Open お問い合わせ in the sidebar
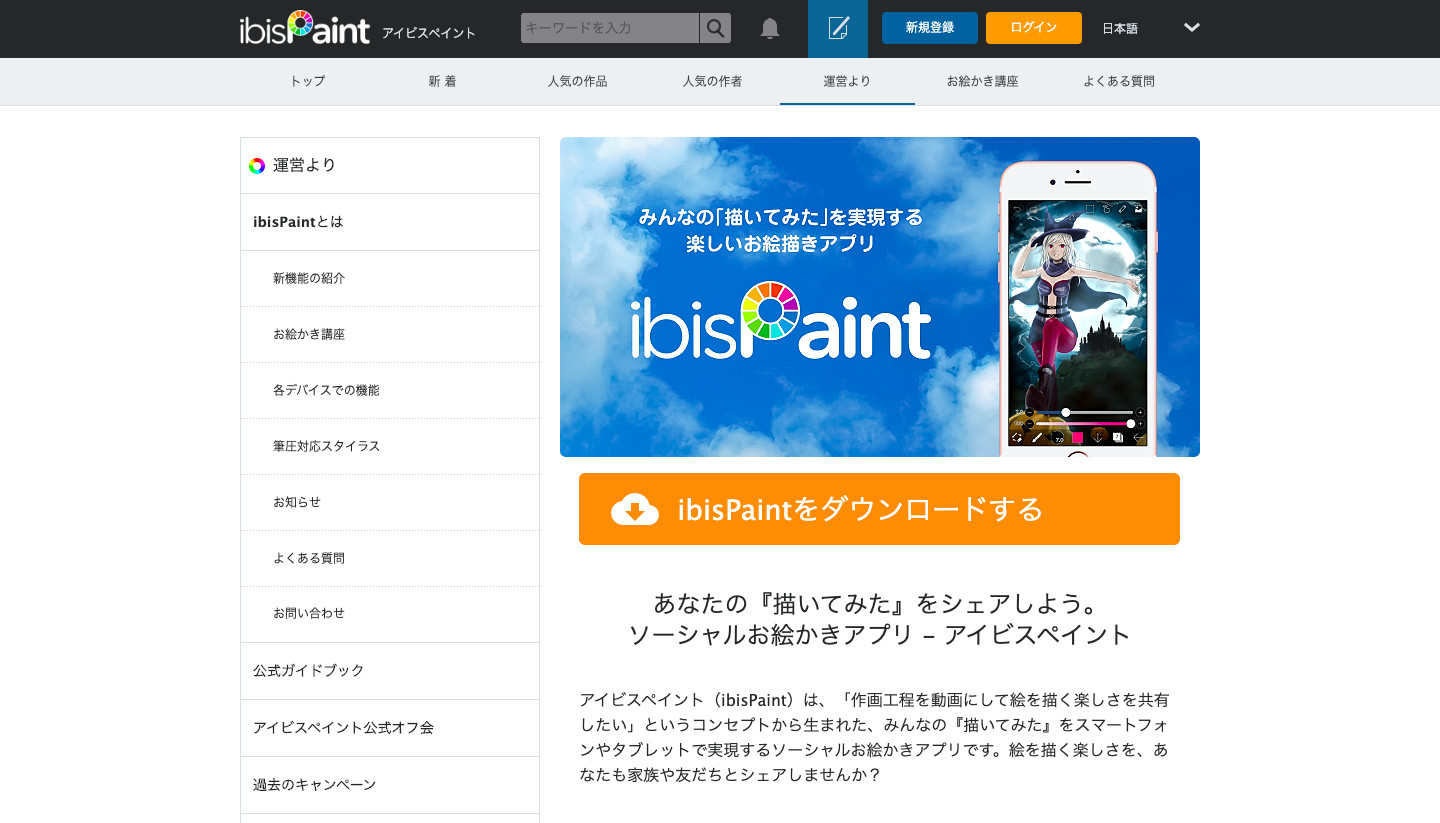 click(309, 613)
